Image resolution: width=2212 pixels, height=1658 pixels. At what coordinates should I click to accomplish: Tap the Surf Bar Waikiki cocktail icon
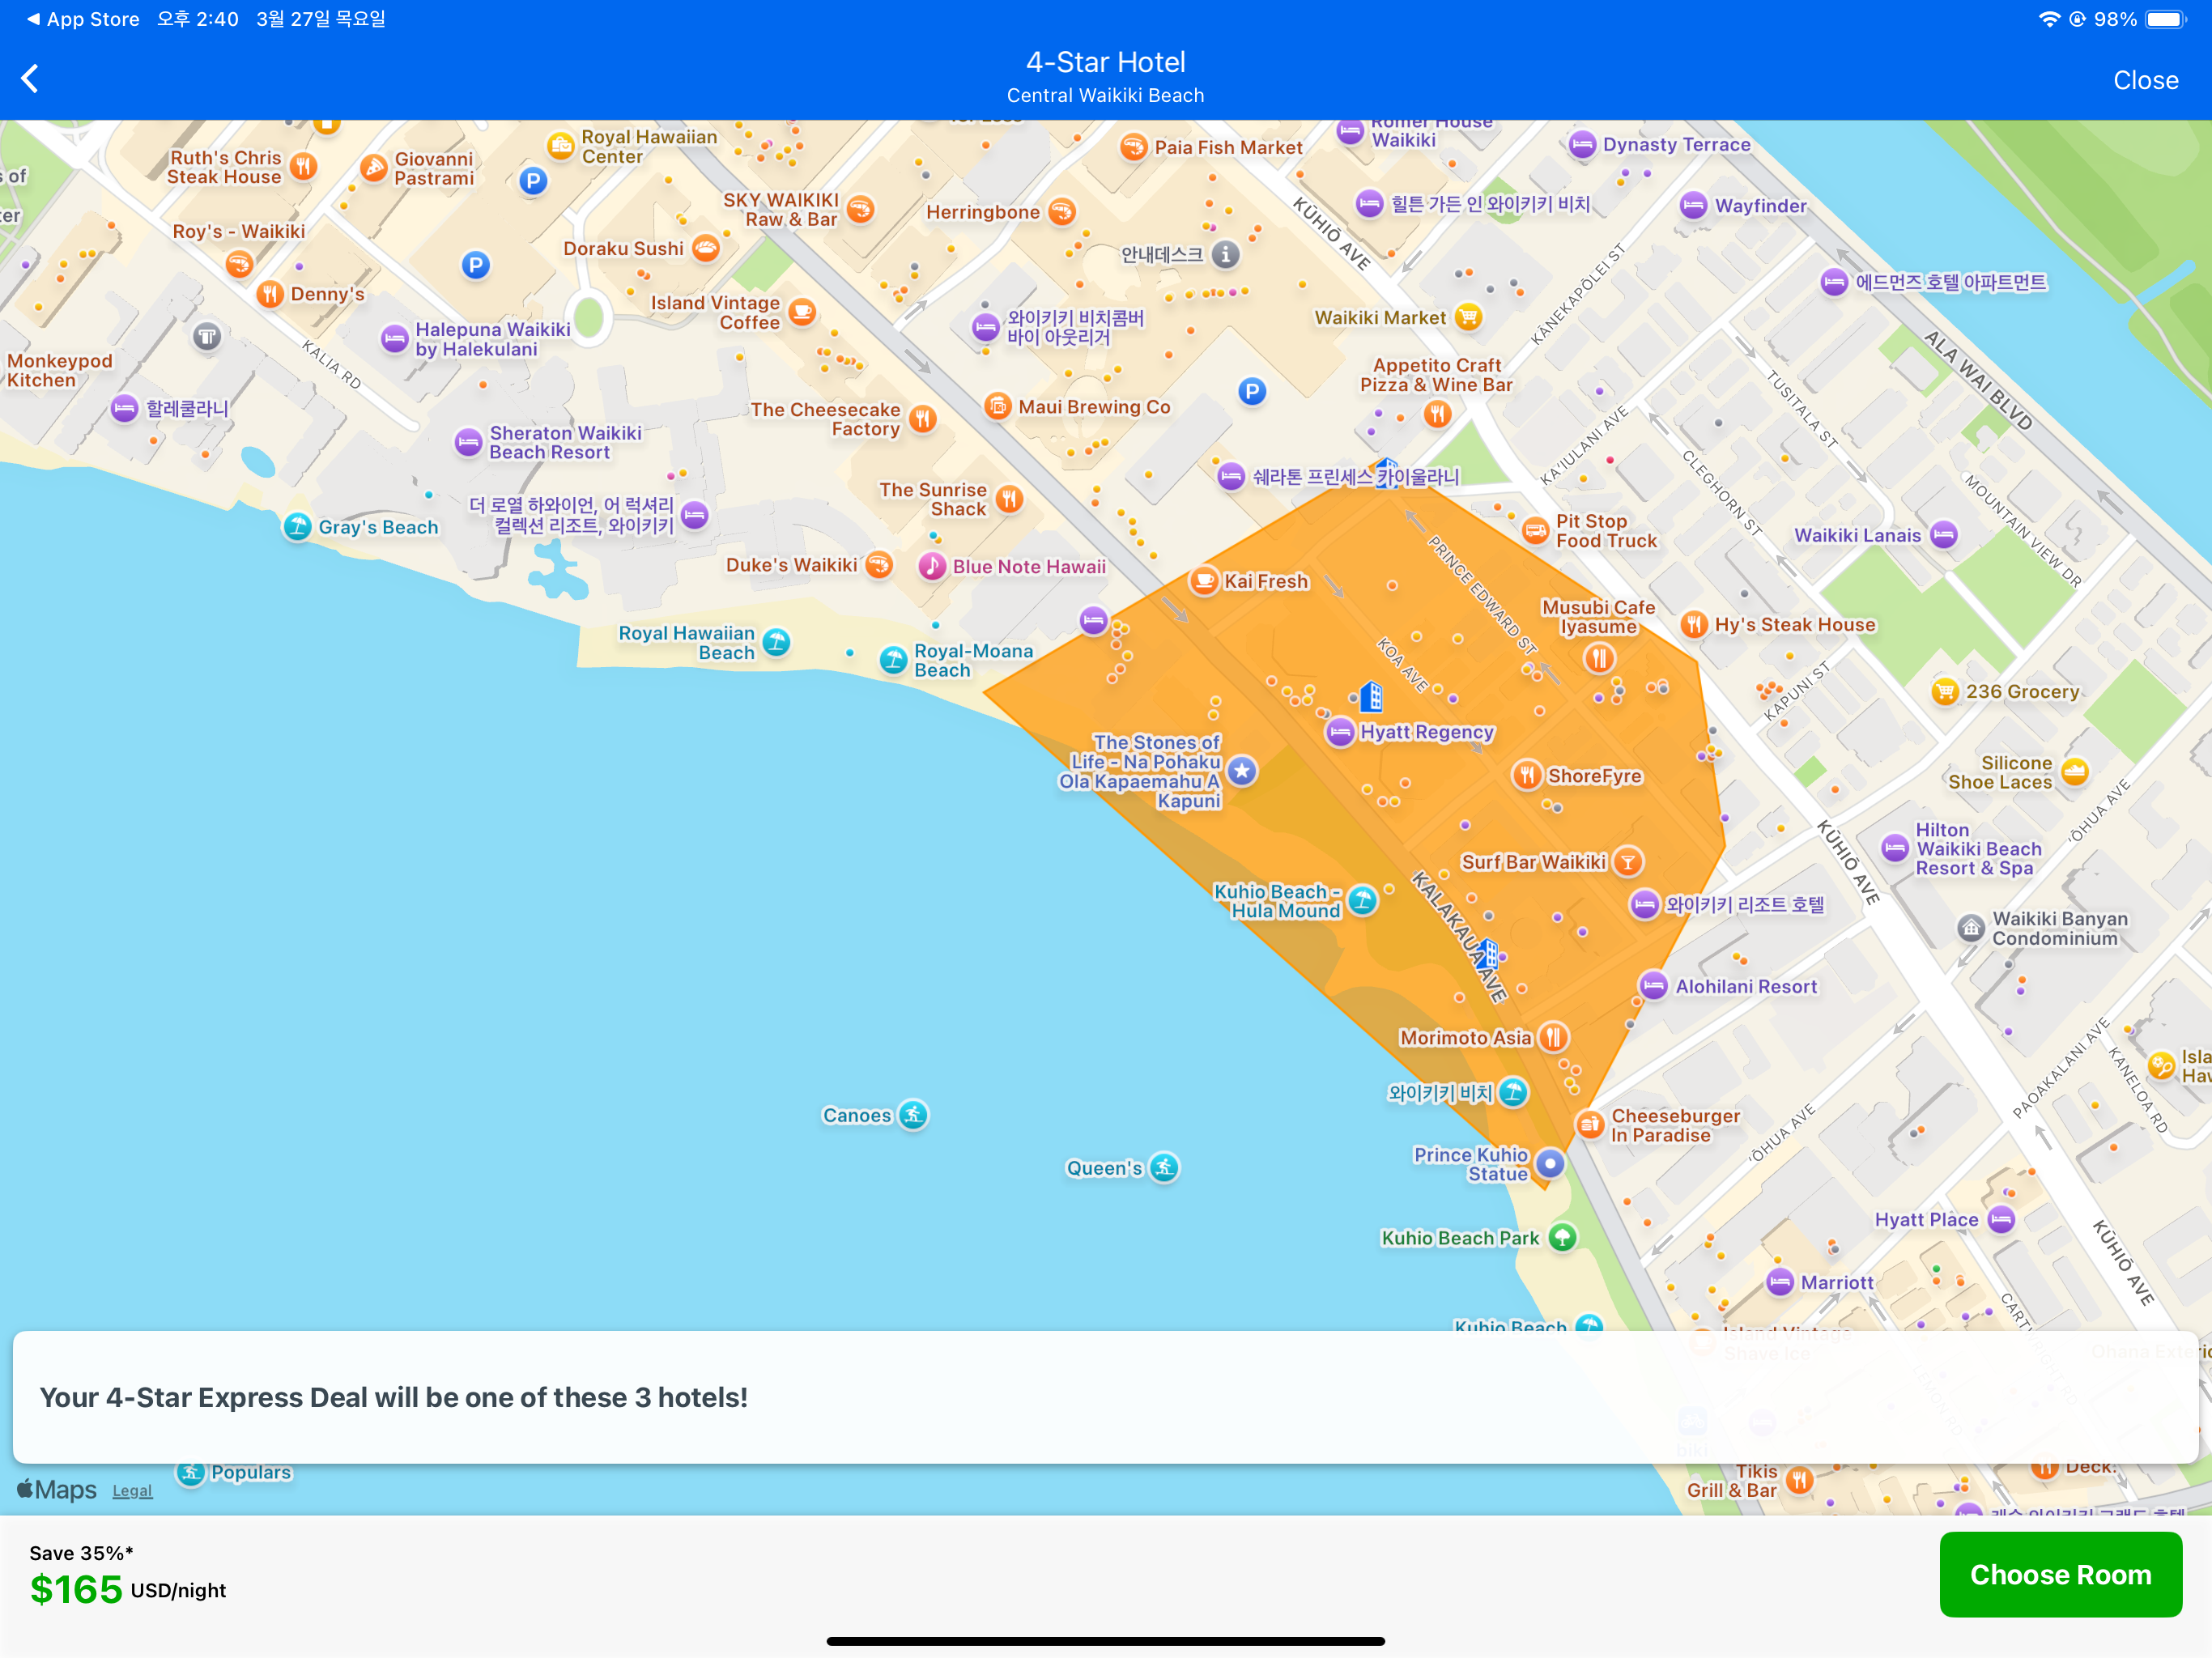[1627, 861]
